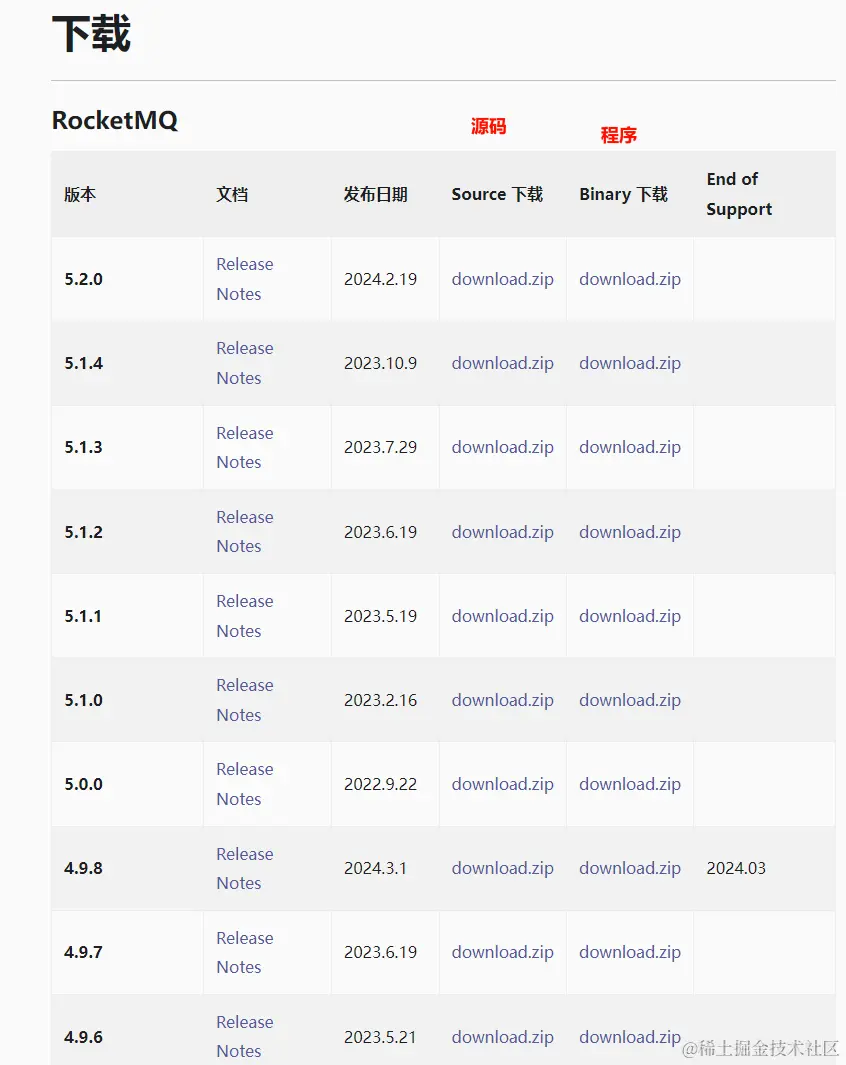The height and width of the screenshot is (1065, 846).
Task: Download Binary zip for version 5.1.0
Action: pyautogui.click(x=630, y=700)
